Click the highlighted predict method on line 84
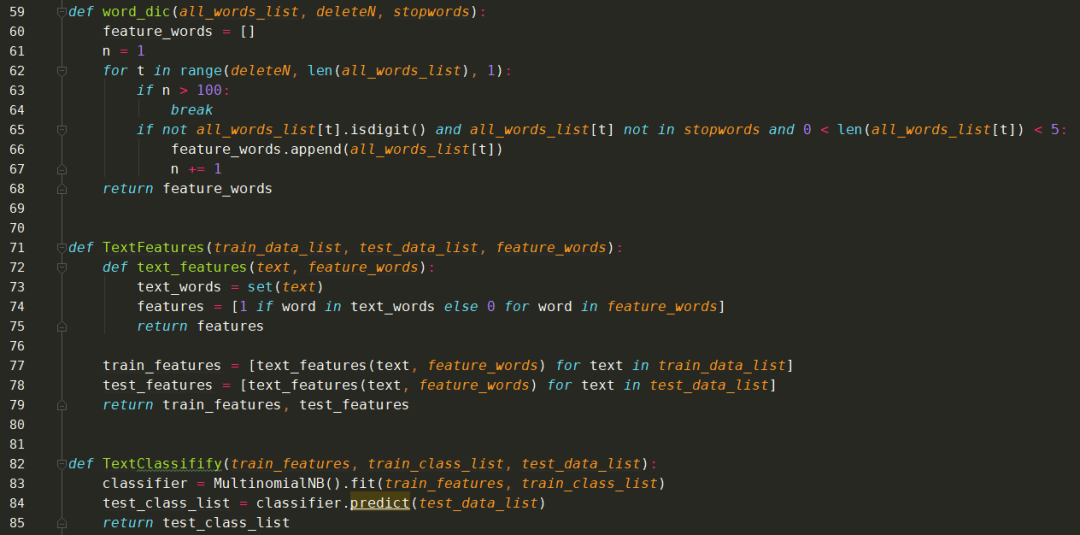The width and height of the screenshot is (1080, 535). coord(380,503)
